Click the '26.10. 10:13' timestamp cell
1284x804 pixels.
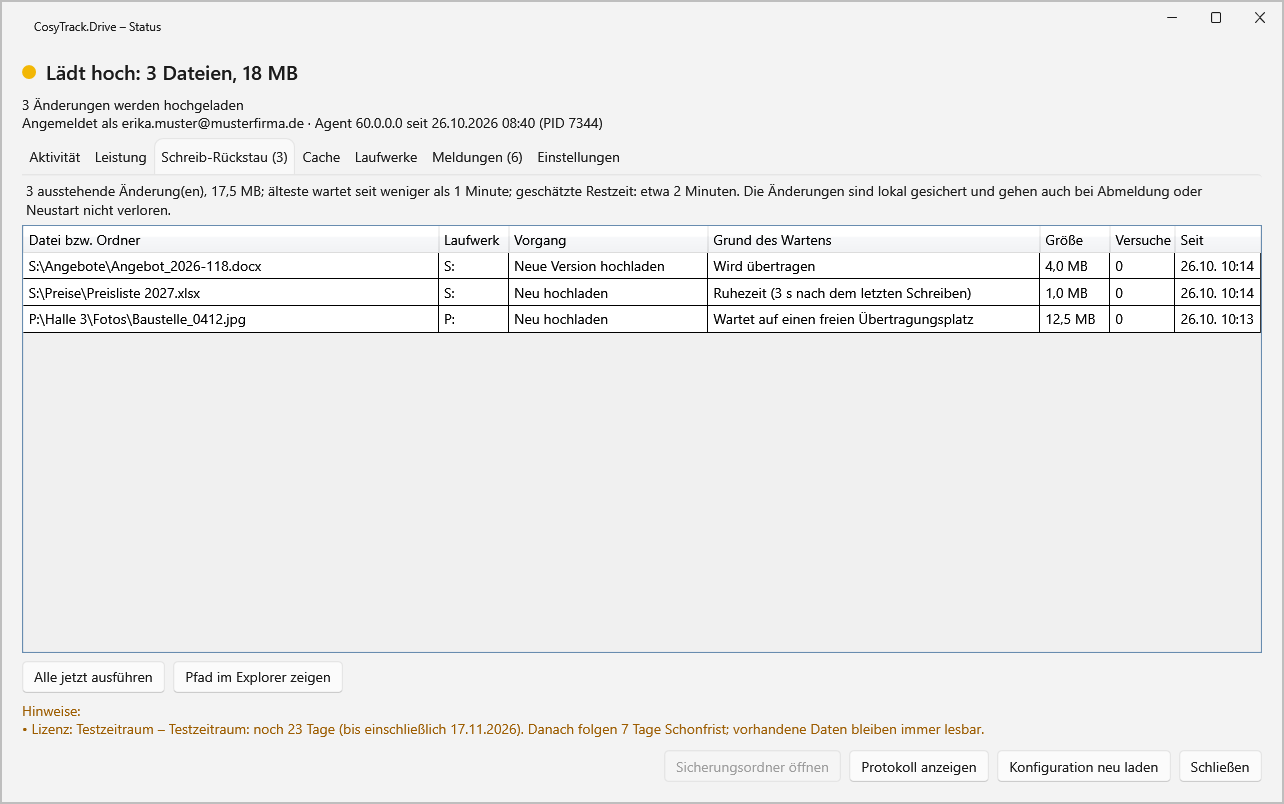(x=1217, y=319)
